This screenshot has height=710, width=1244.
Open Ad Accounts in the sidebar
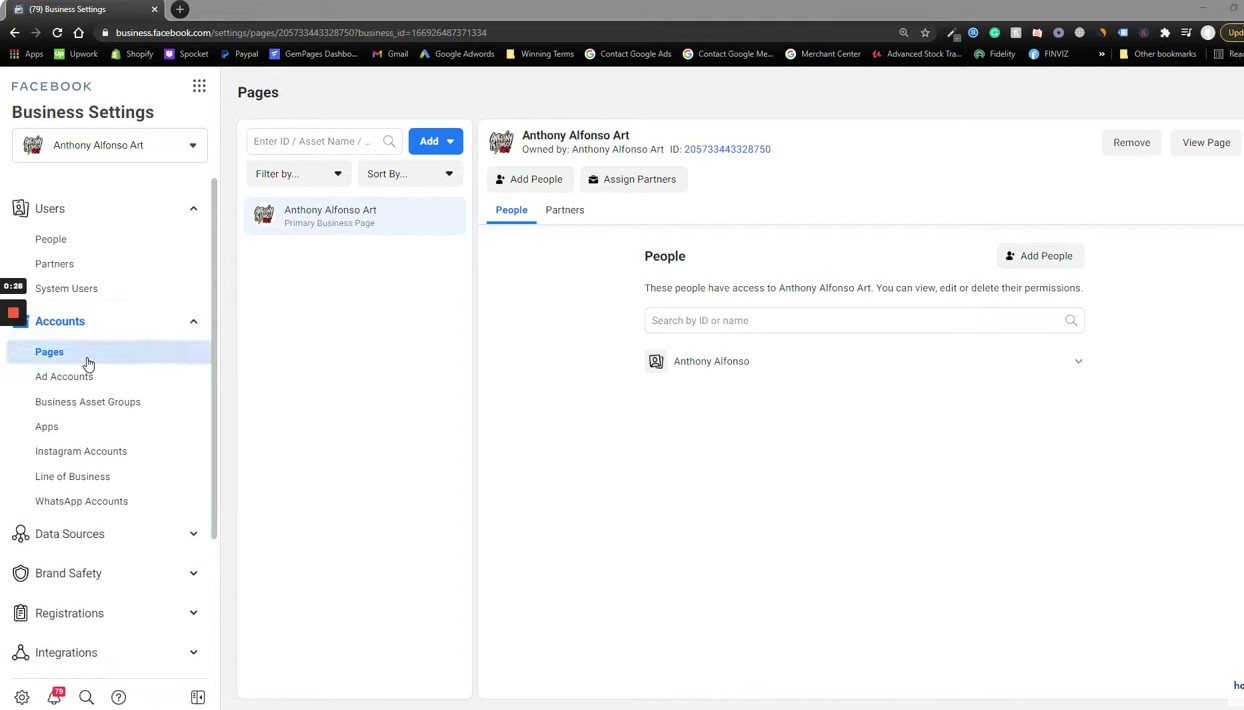coord(64,376)
